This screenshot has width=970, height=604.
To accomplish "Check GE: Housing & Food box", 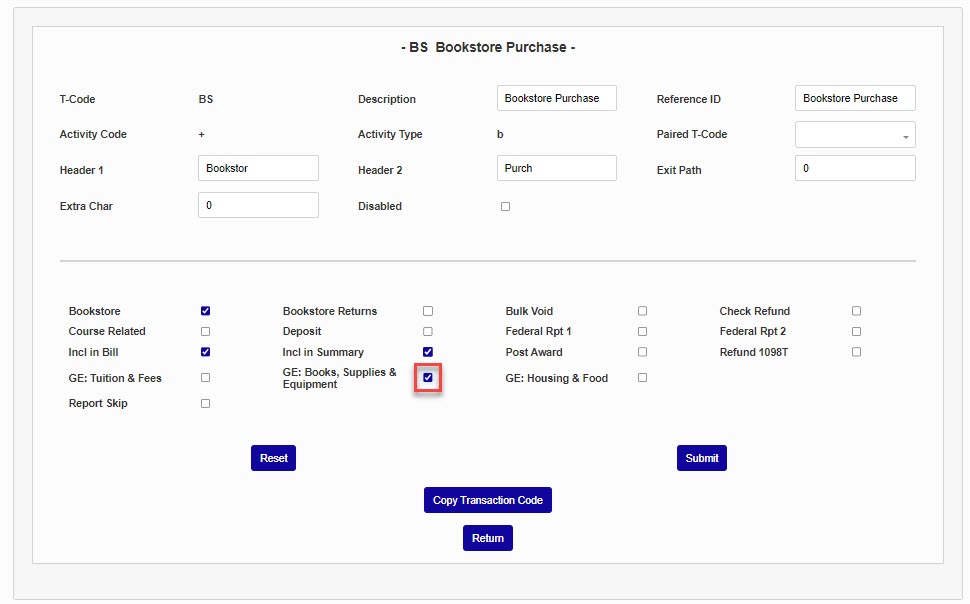I will coord(642,378).
